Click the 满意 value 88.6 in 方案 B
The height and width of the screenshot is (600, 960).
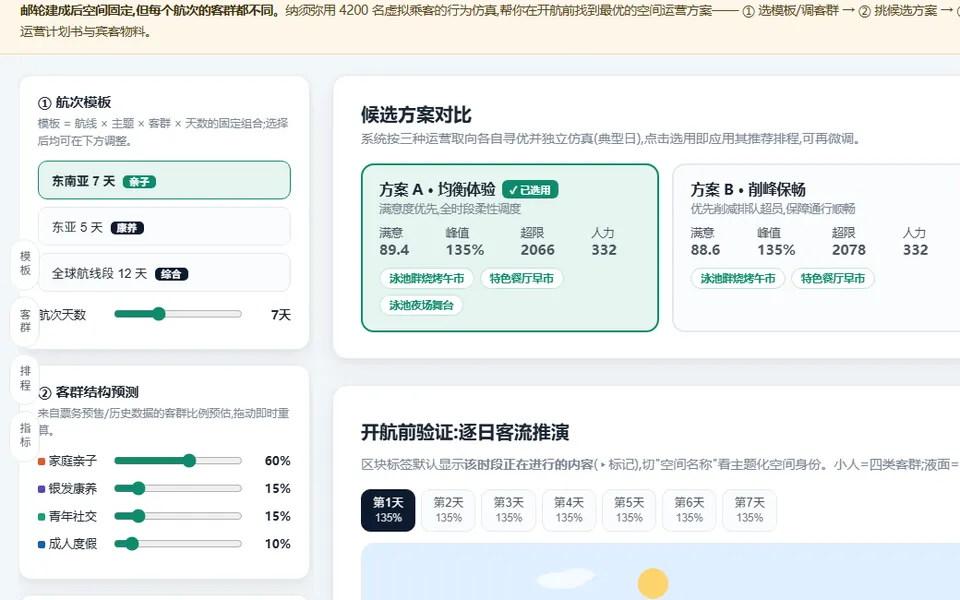click(x=705, y=250)
